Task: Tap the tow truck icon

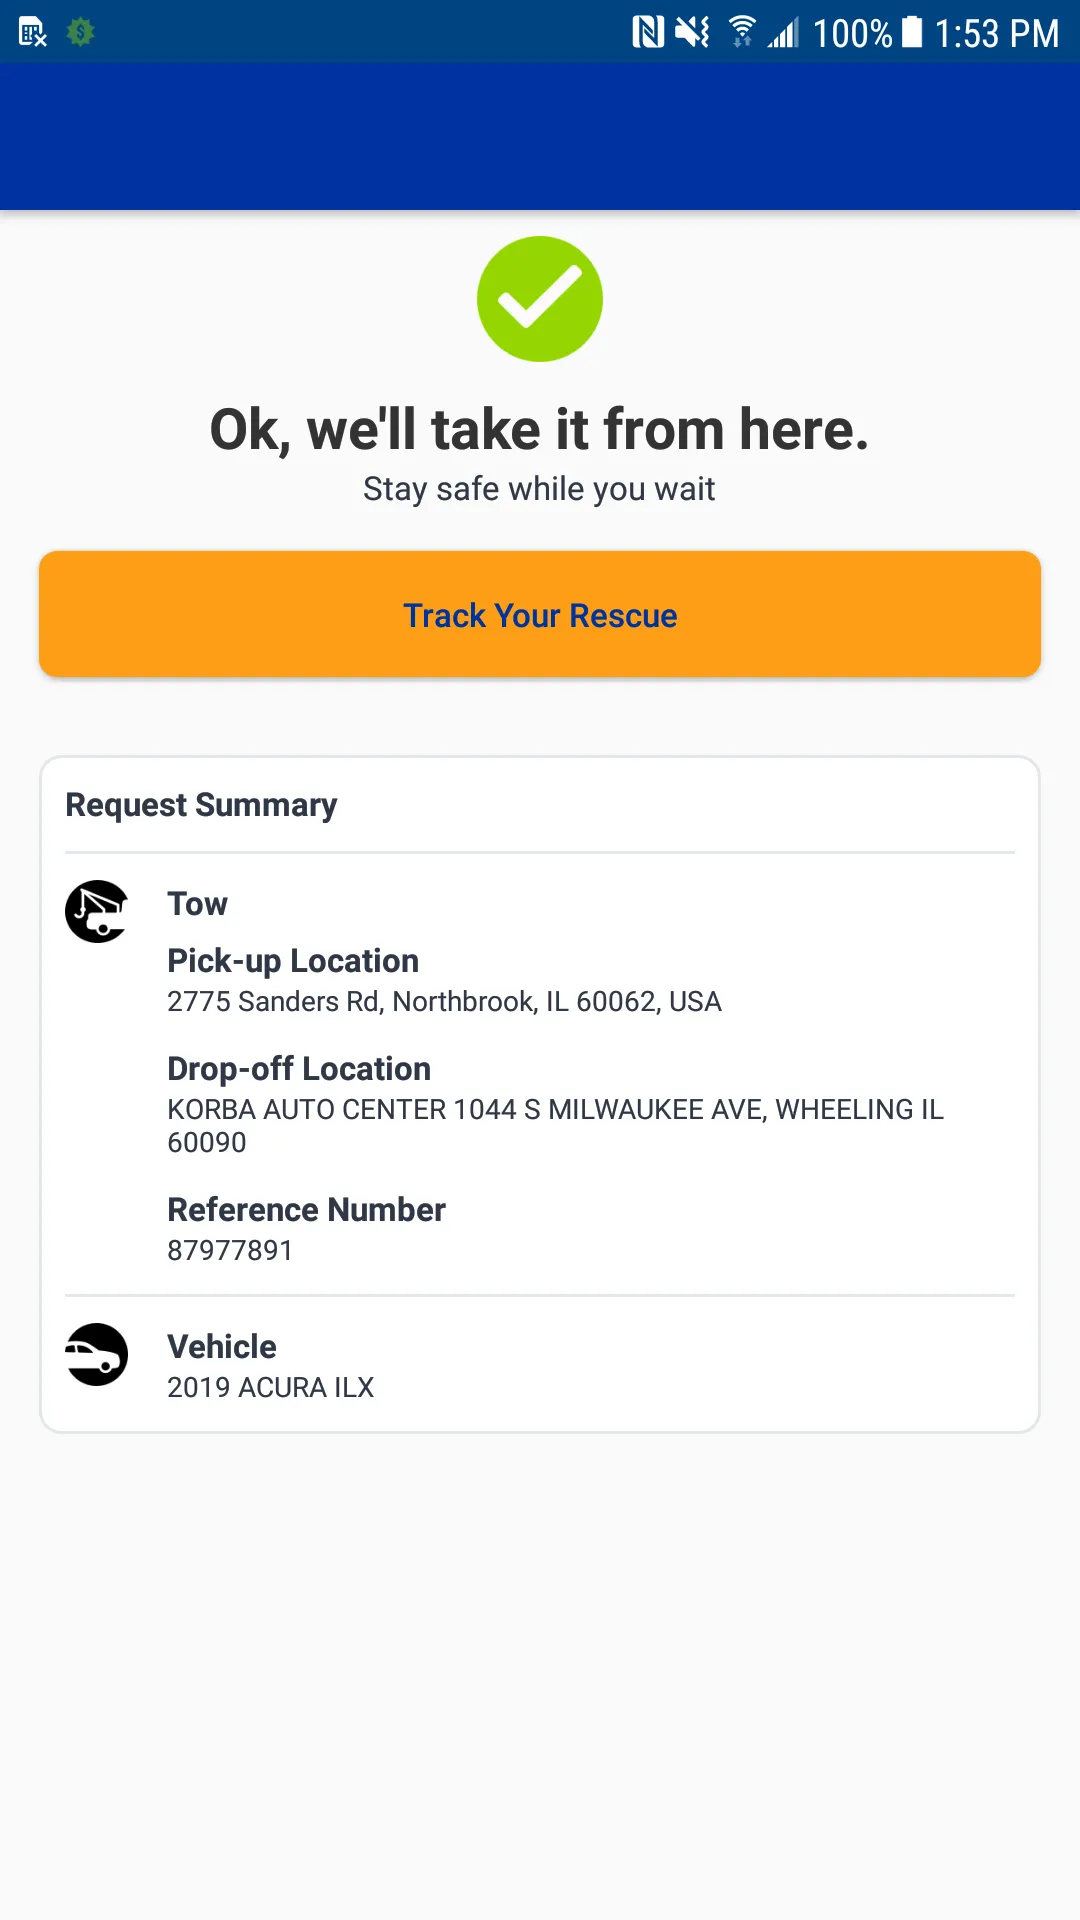Action: pos(97,911)
